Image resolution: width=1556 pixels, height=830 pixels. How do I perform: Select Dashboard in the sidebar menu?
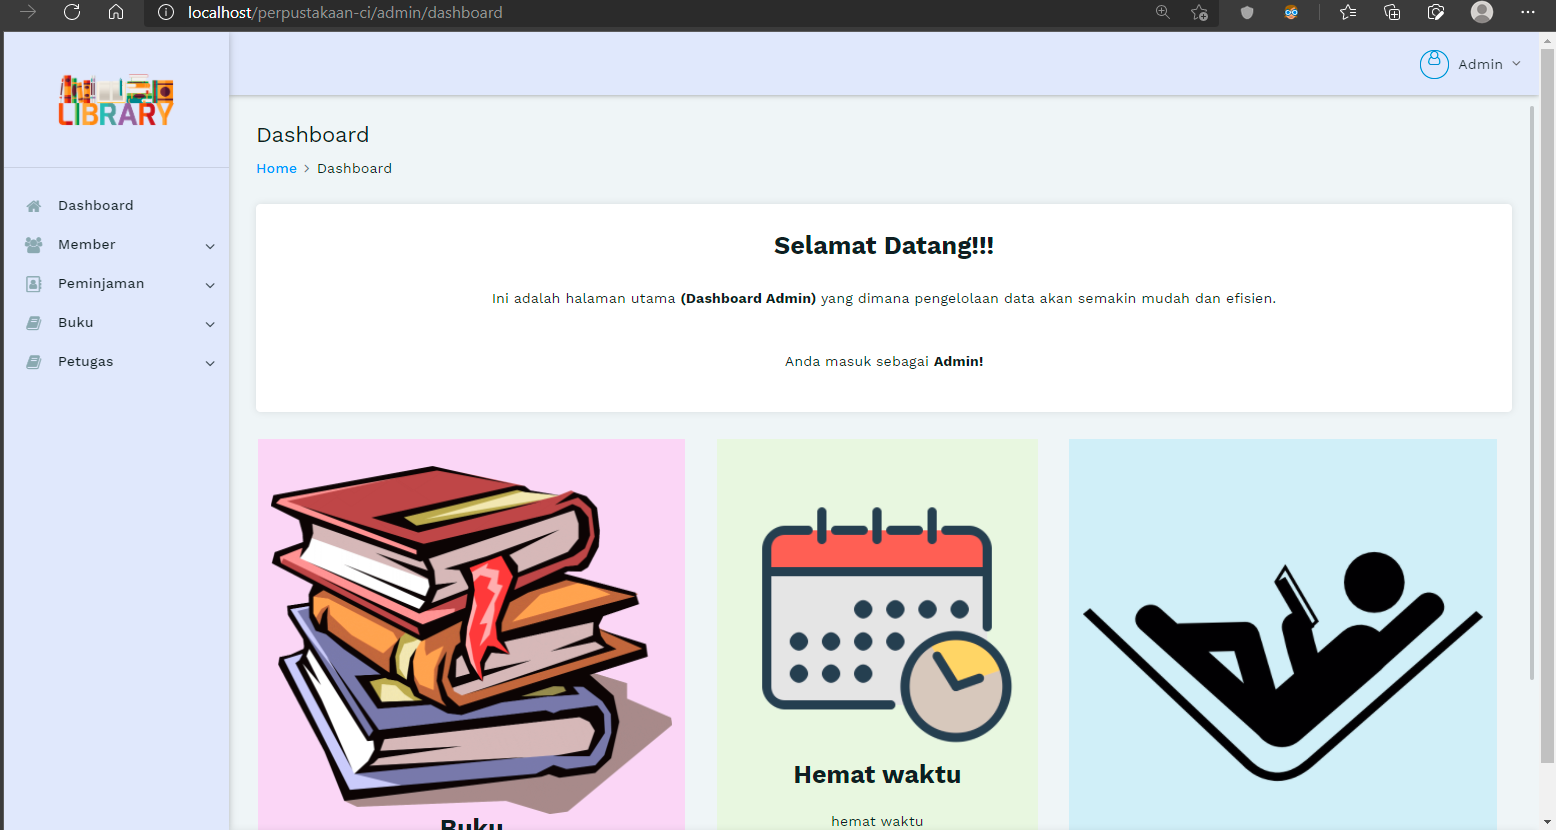click(96, 205)
